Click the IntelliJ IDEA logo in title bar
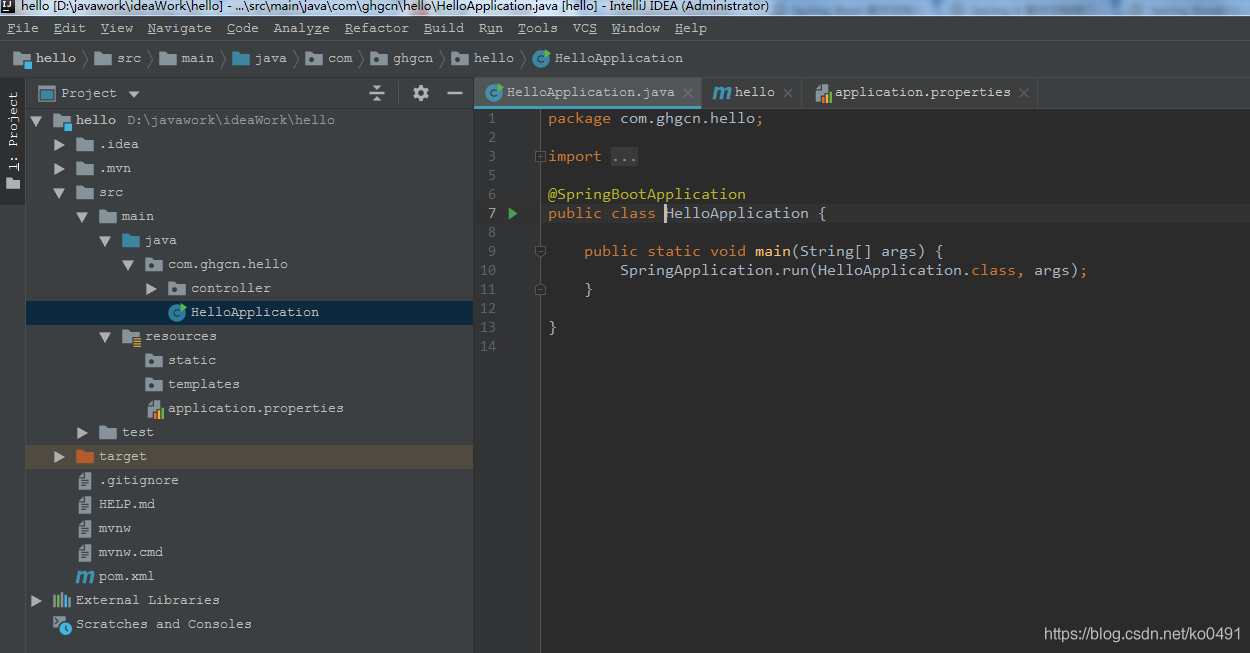 (8, 6)
